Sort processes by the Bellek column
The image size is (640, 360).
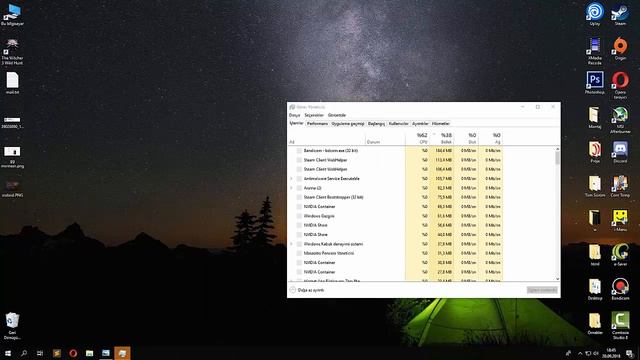tap(441, 138)
